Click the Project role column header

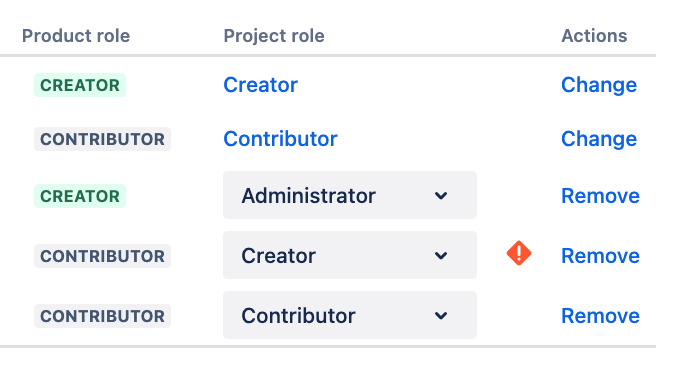point(274,36)
